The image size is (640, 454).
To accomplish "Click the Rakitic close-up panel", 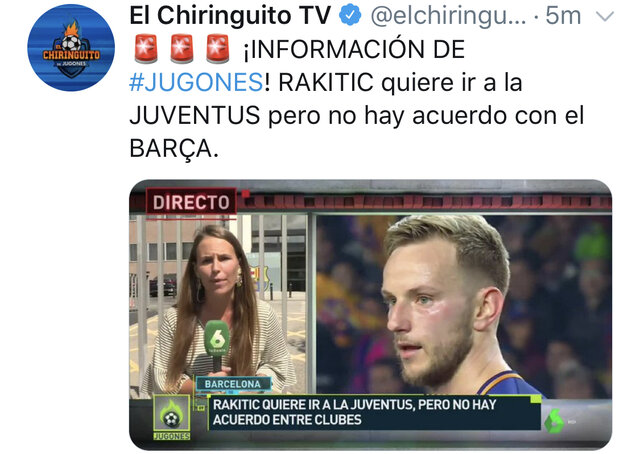I will click(x=463, y=305).
